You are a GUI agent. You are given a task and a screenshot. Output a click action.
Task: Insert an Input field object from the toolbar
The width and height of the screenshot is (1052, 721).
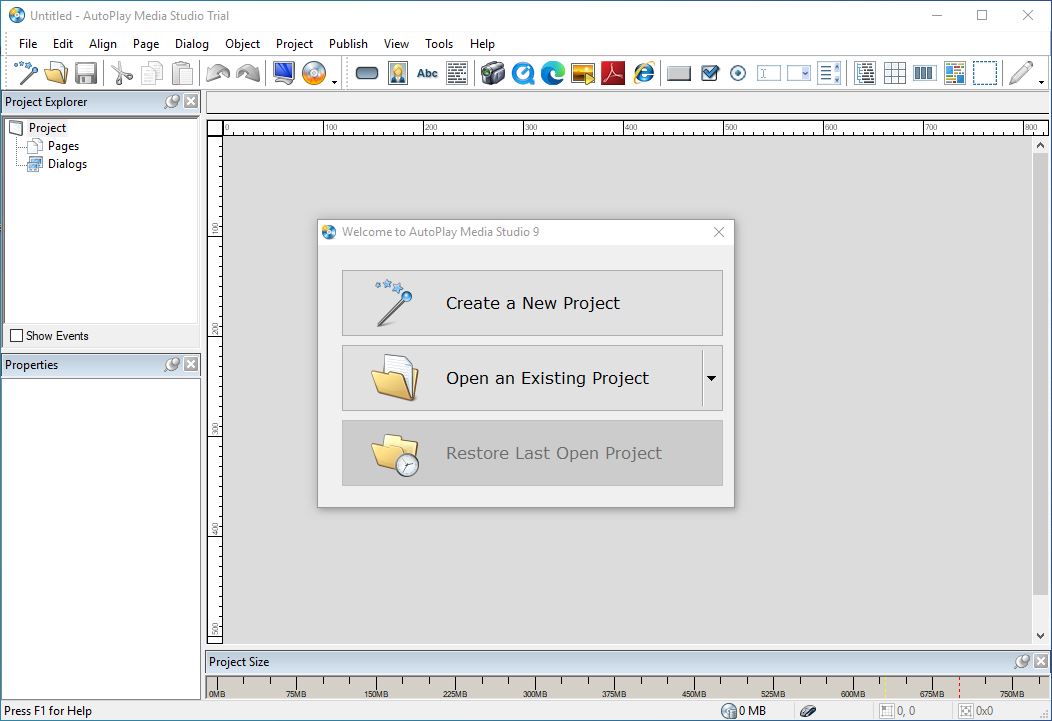click(768, 72)
